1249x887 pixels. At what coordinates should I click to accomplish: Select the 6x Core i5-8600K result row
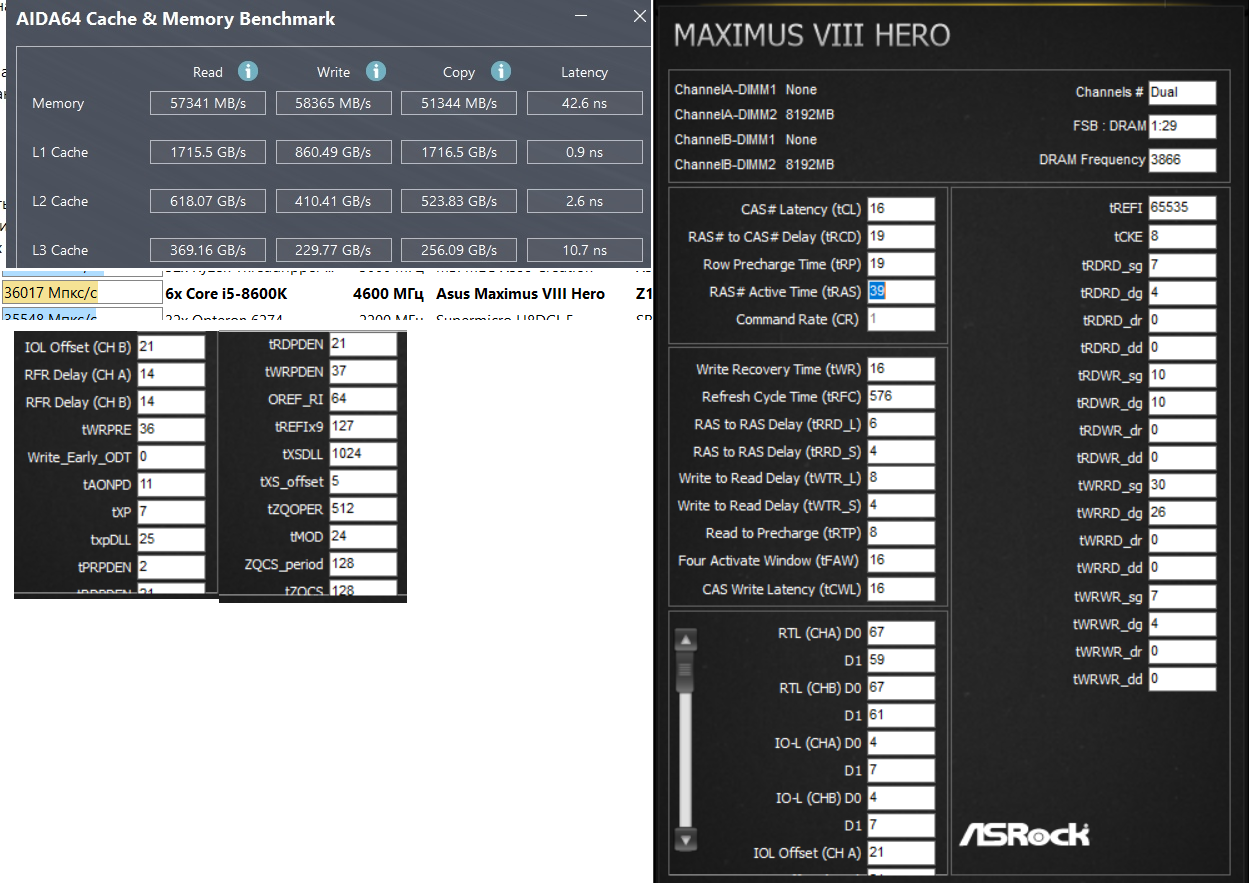(x=326, y=293)
